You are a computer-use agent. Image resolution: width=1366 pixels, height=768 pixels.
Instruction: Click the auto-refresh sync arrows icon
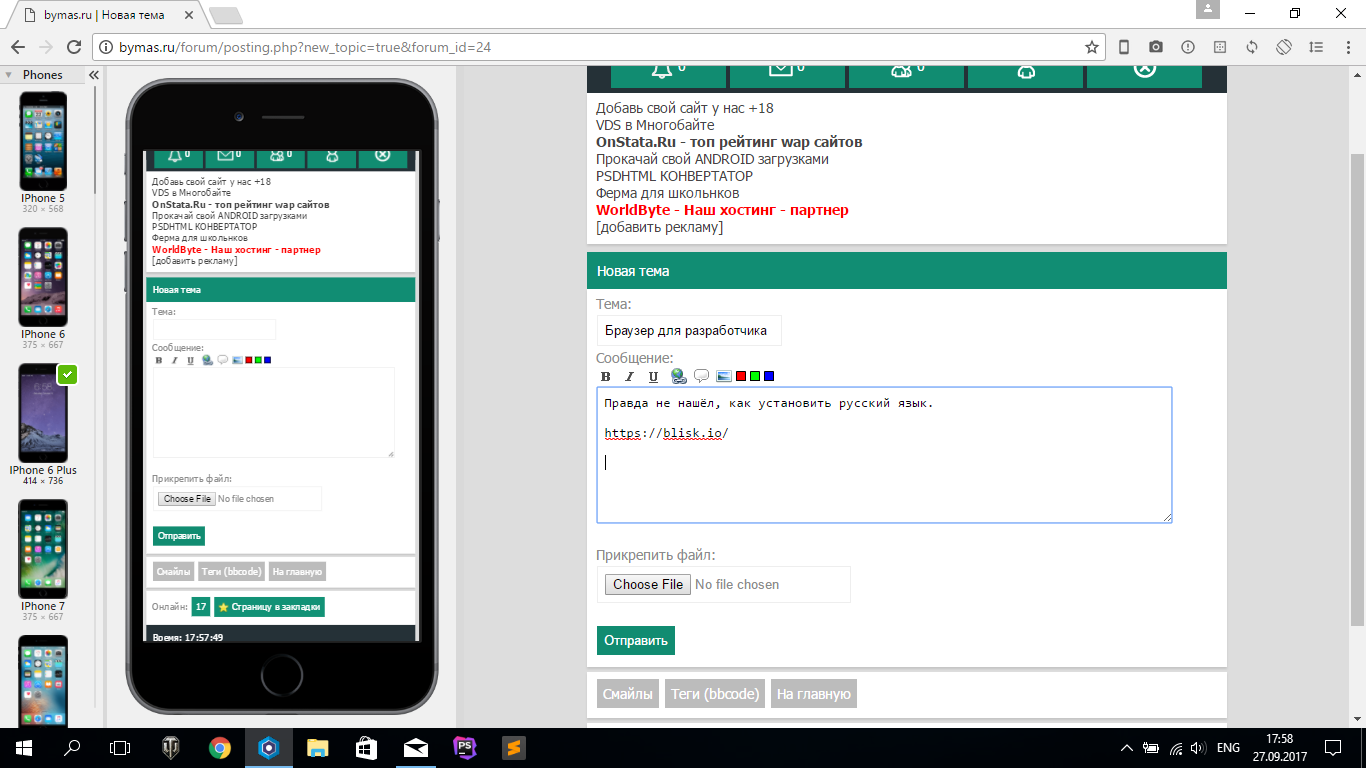pyautogui.click(x=1251, y=47)
